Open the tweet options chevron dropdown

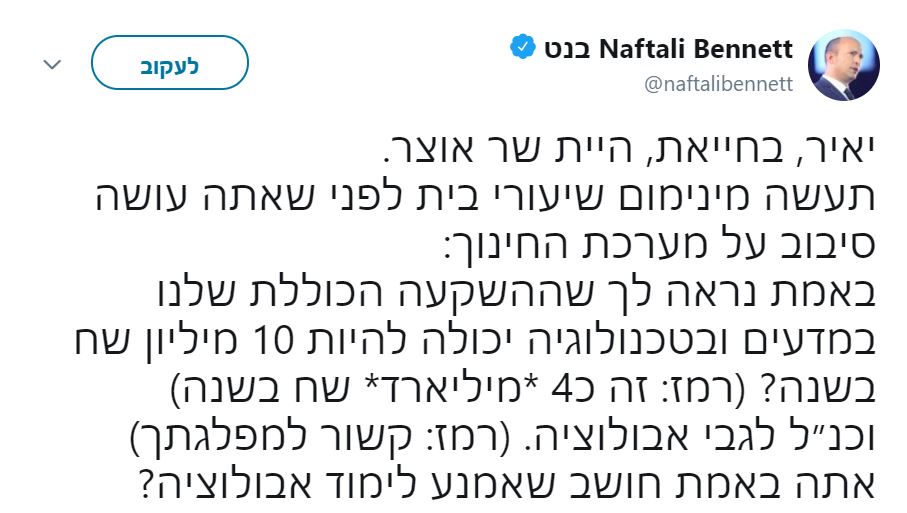[x=52, y=64]
